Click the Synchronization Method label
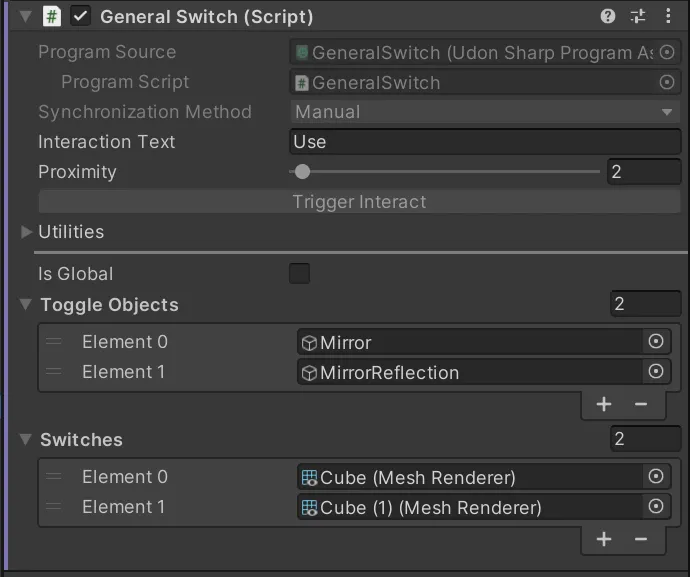 tap(145, 112)
